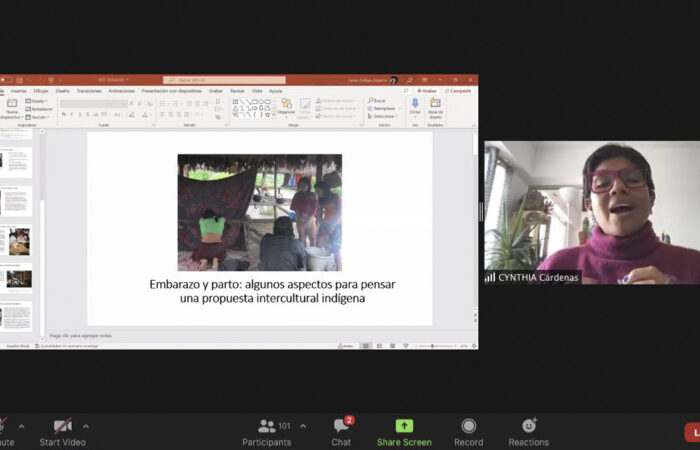The width and height of the screenshot is (700, 450).
Task: Click the font color icon
Action: (145, 115)
